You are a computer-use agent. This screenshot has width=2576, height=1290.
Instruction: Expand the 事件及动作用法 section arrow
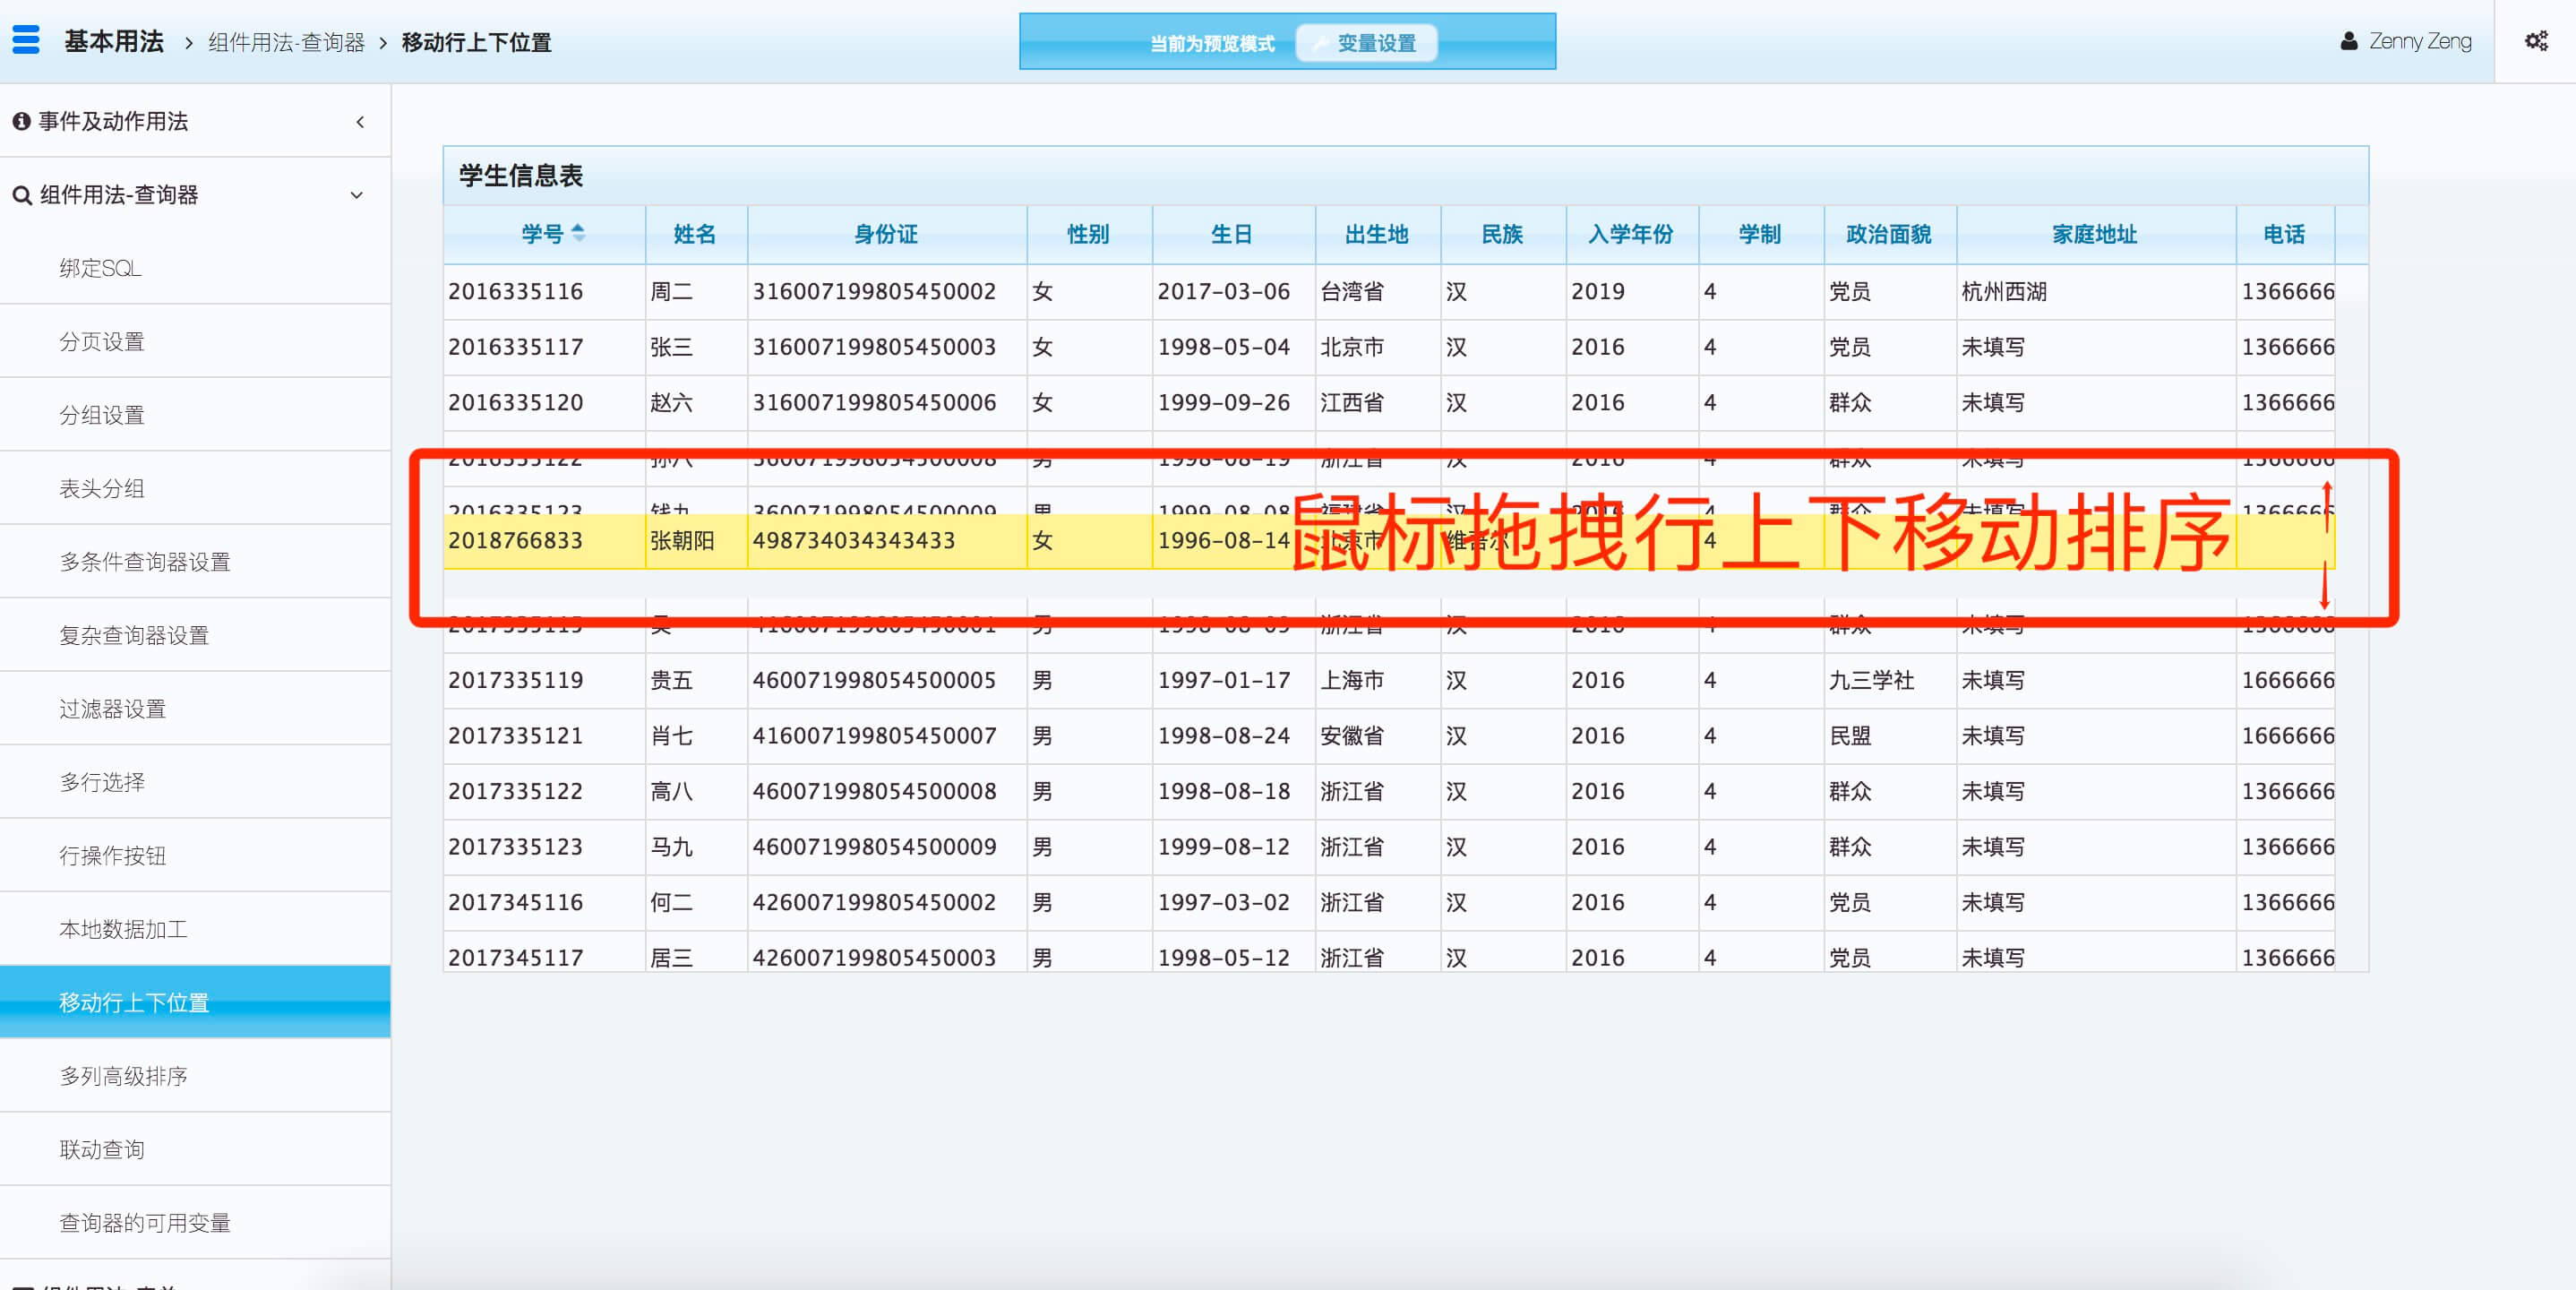click(360, 122)
